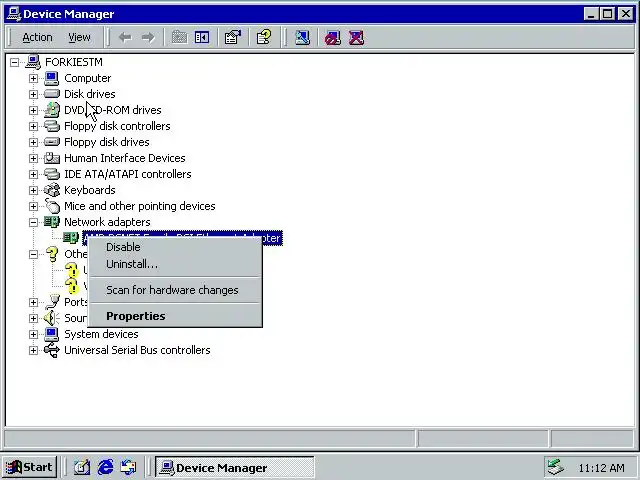Select the 'Keyboards' tree label
Screen dimensions: 640x480
tap(90, 190)
